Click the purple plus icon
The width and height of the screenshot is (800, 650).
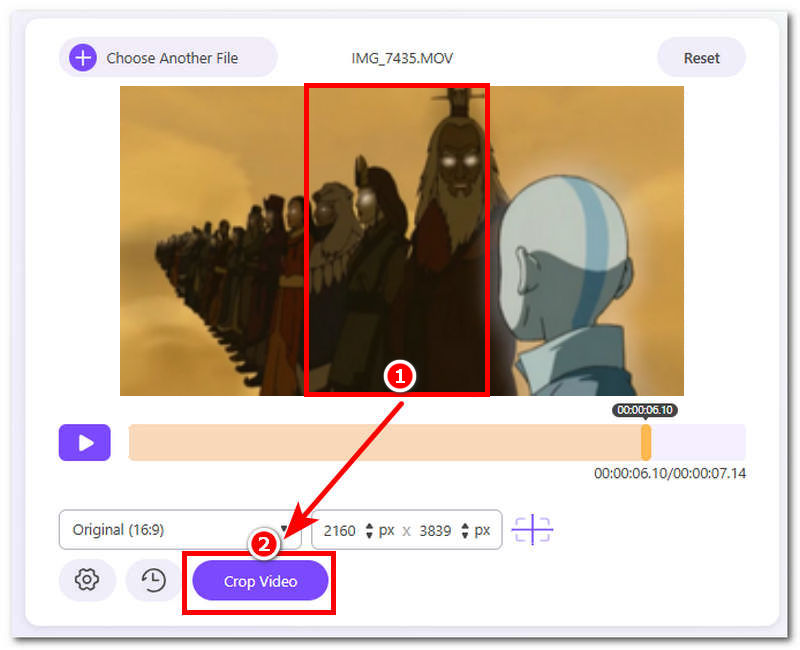click(x=83, y=58)
